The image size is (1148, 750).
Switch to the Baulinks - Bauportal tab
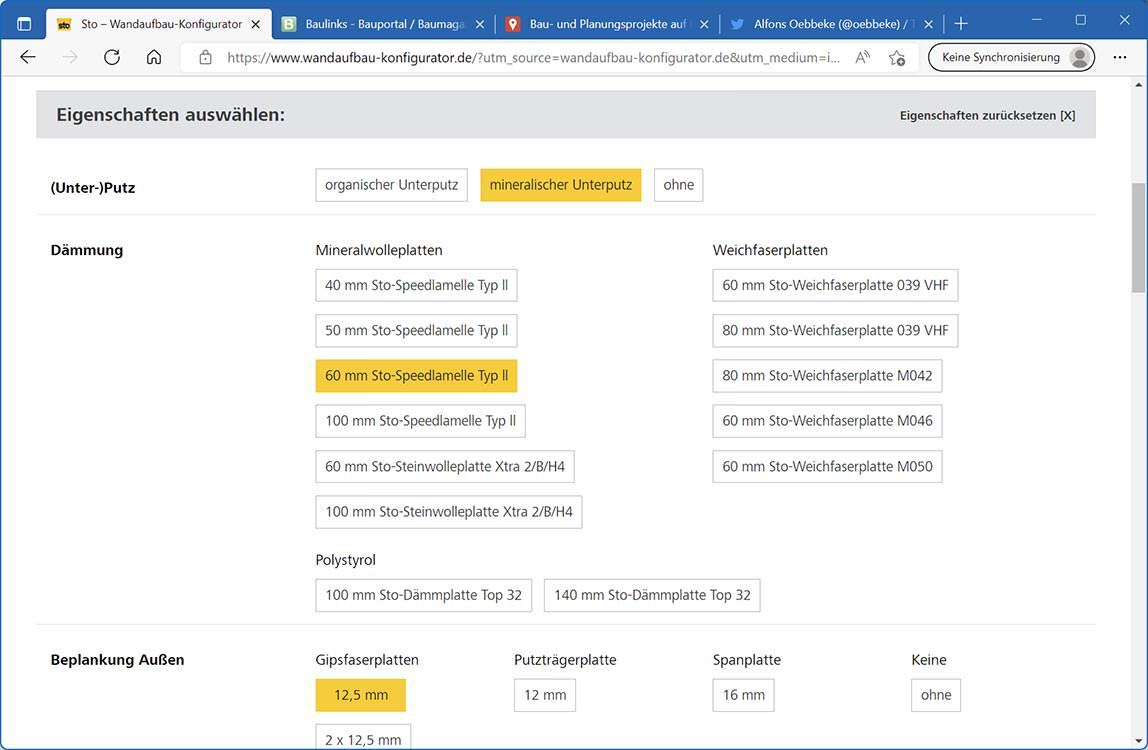[384, 24]
